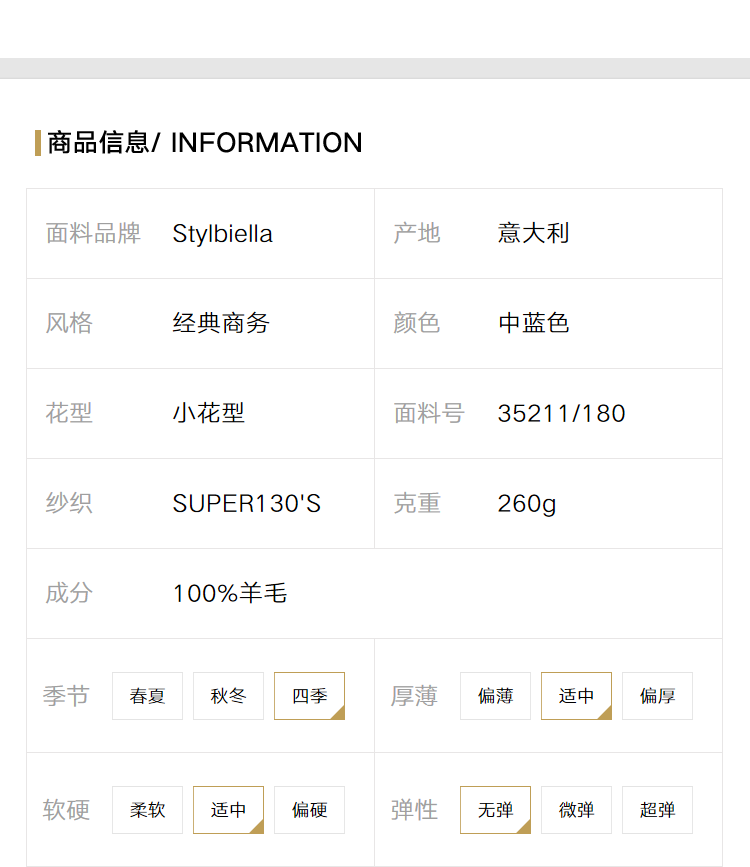Image resolution: width=750 pixels, height=867 pixels.
Task: Click the Stylbiella fabric brand value
Action: pyautogui.click(x=222, y=233)
